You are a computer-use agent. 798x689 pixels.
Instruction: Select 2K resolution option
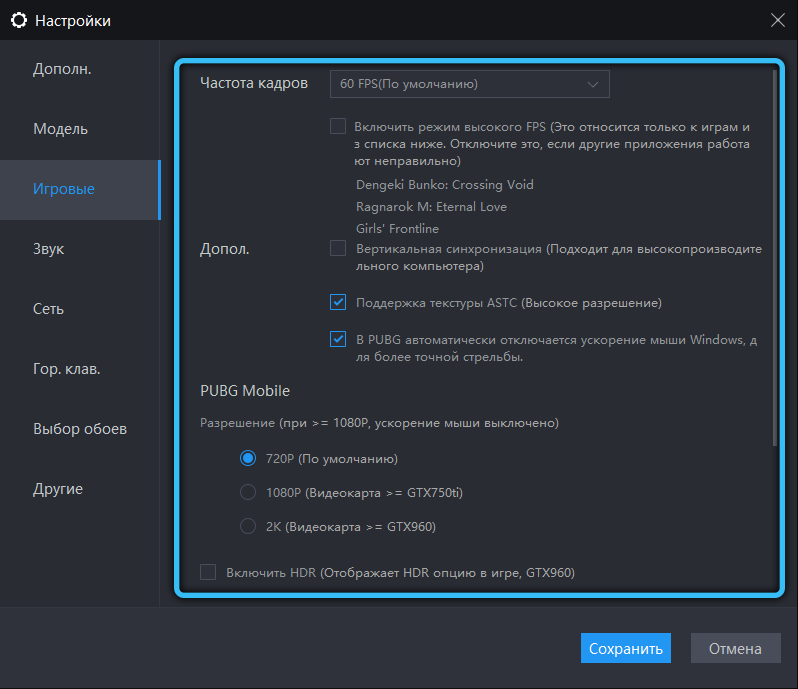248,526
